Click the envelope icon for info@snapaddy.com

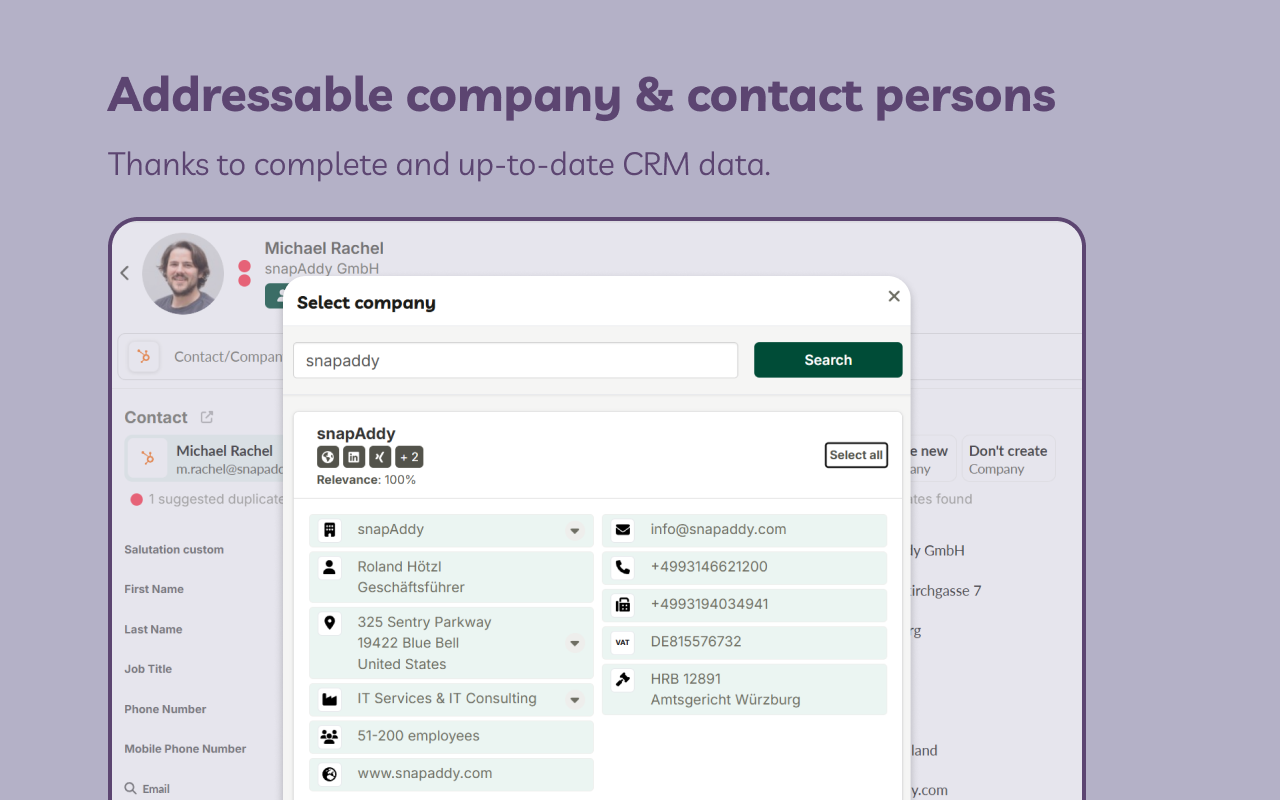tap(623, 530)
